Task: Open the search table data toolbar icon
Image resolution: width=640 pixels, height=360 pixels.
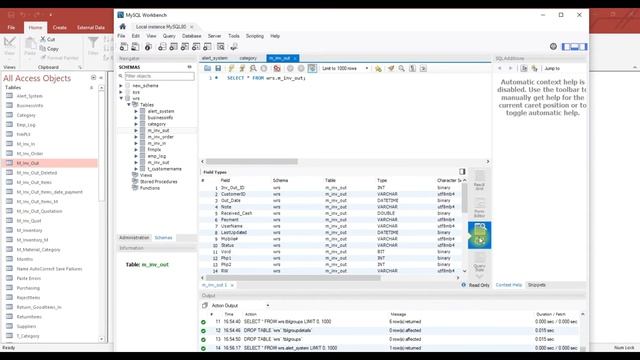Action: click(x=221, y=47)
